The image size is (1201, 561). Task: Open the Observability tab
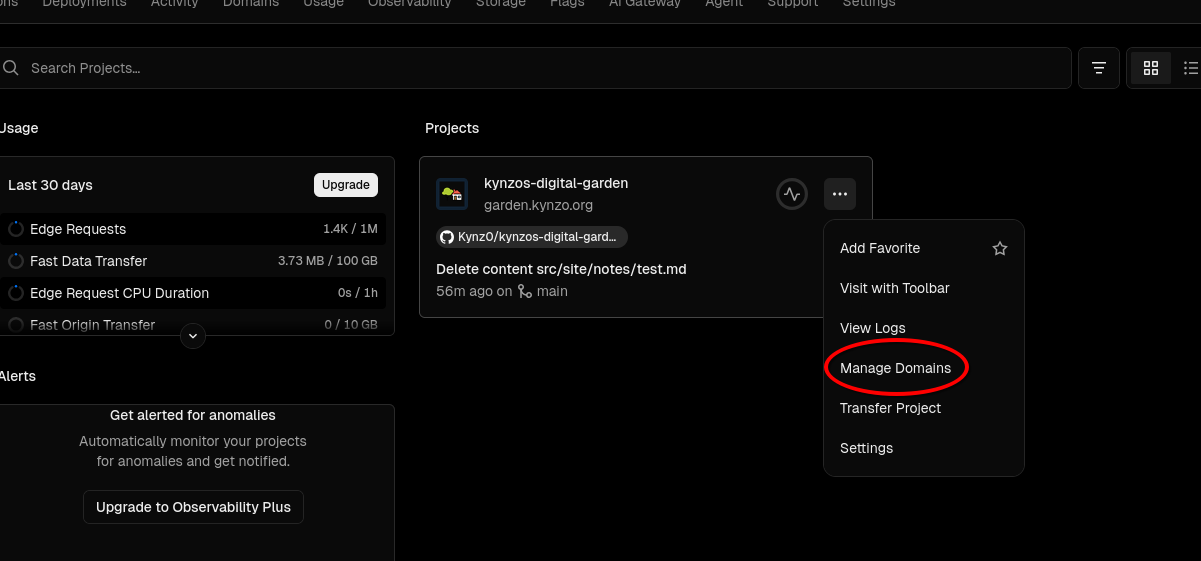[x=409, y=4]
